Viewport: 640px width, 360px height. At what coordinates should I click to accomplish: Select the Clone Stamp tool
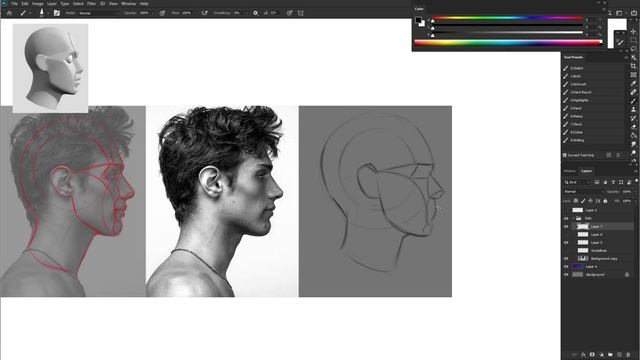coord(633,110)
